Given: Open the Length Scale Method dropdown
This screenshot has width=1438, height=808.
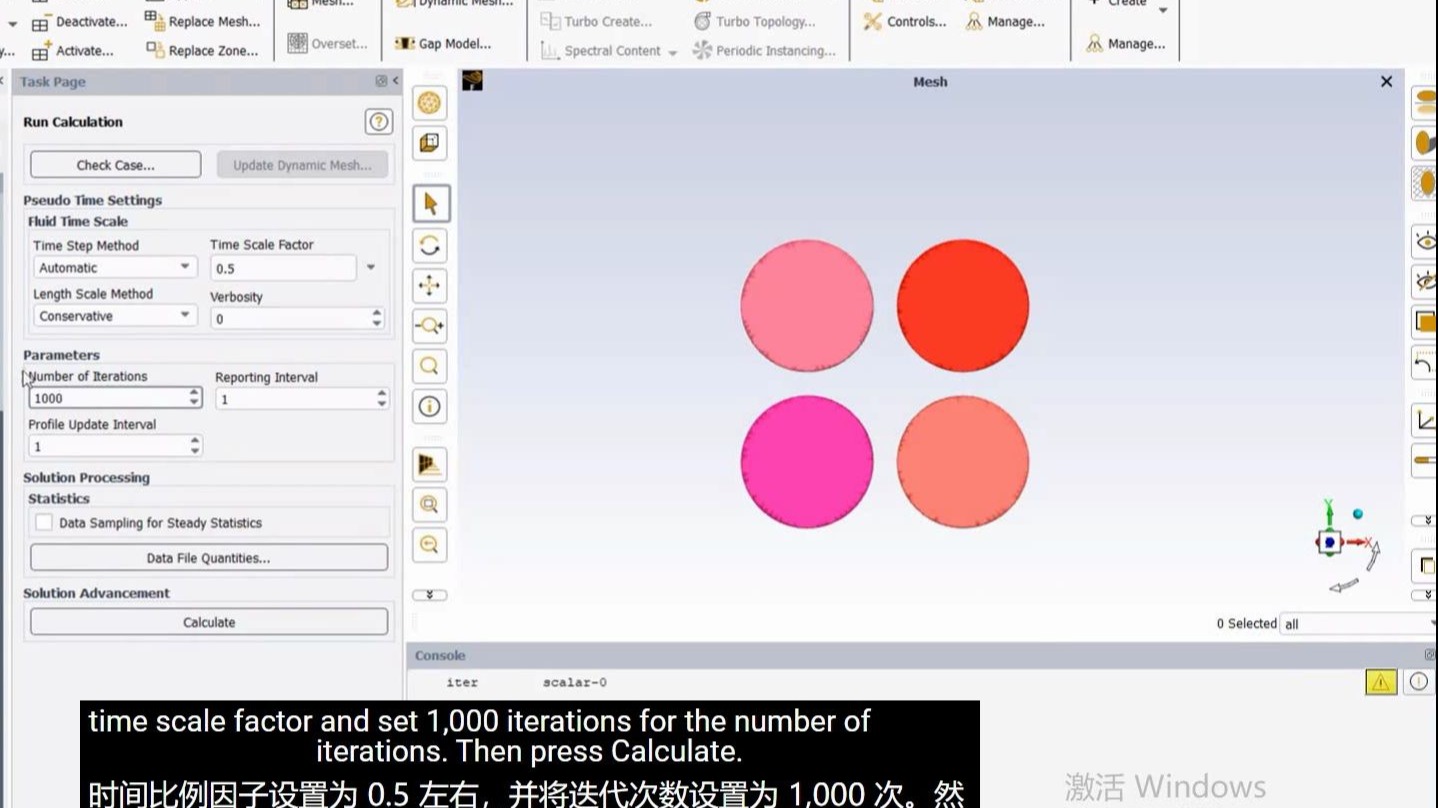Looking at the screenshot, I should pyautogui.click(x=114, y=316).
